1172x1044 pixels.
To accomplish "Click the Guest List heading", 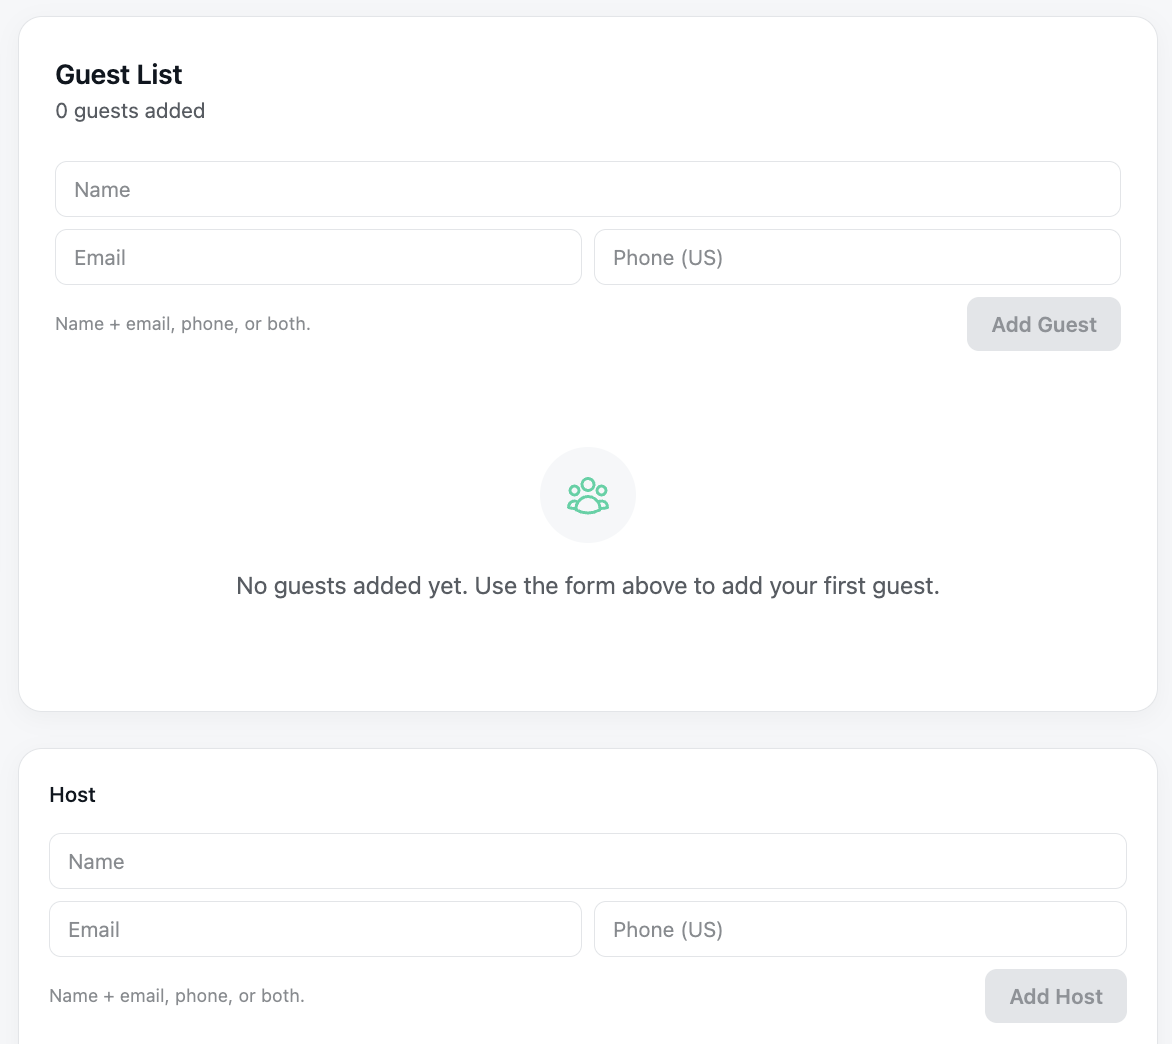I will pyautogui.click(x=119, y=75).
